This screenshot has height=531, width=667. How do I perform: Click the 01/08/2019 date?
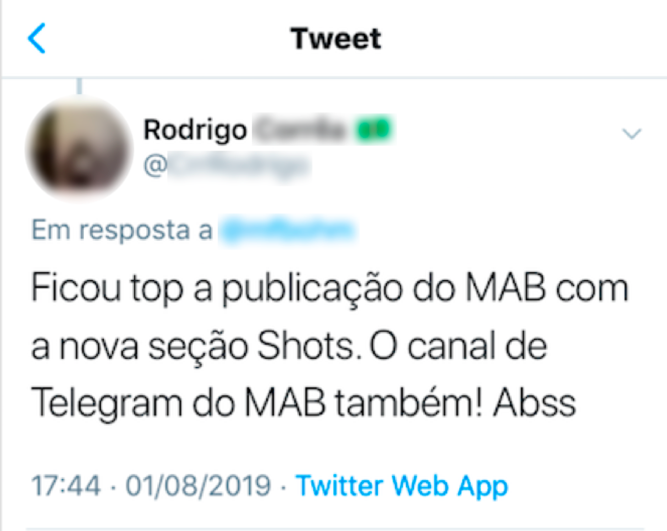pos(198,485)
